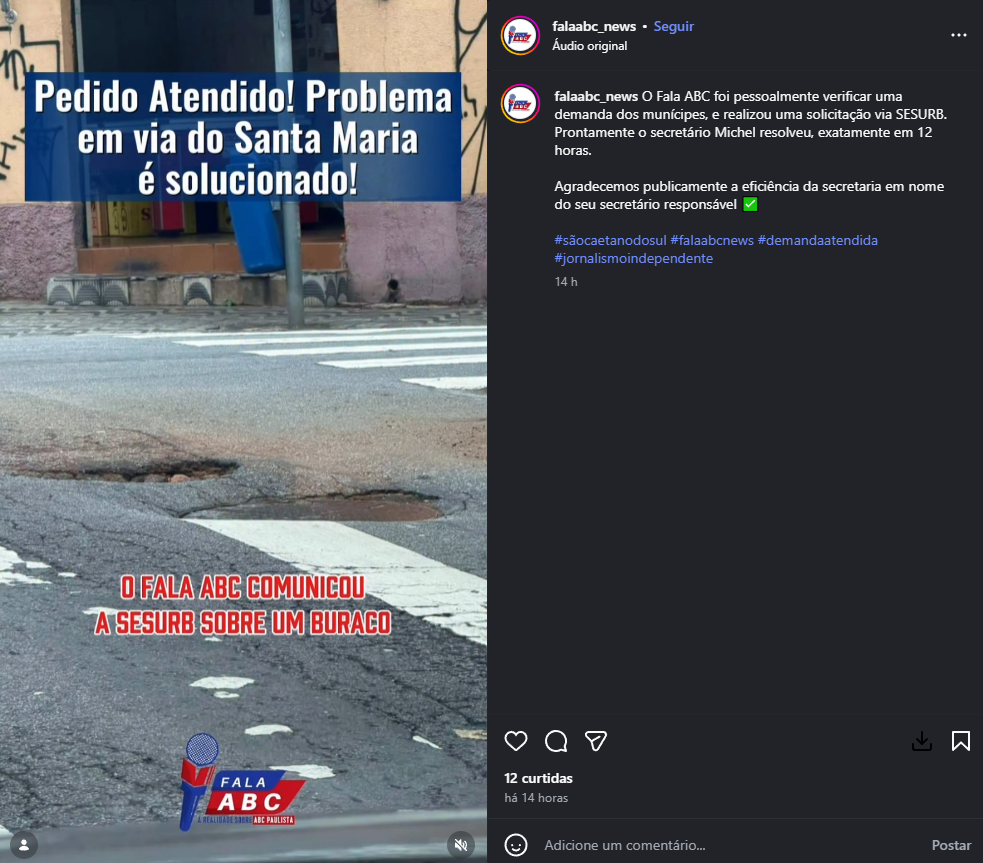
Task: View list of 12 curtidas
Action: pos(539,778)
